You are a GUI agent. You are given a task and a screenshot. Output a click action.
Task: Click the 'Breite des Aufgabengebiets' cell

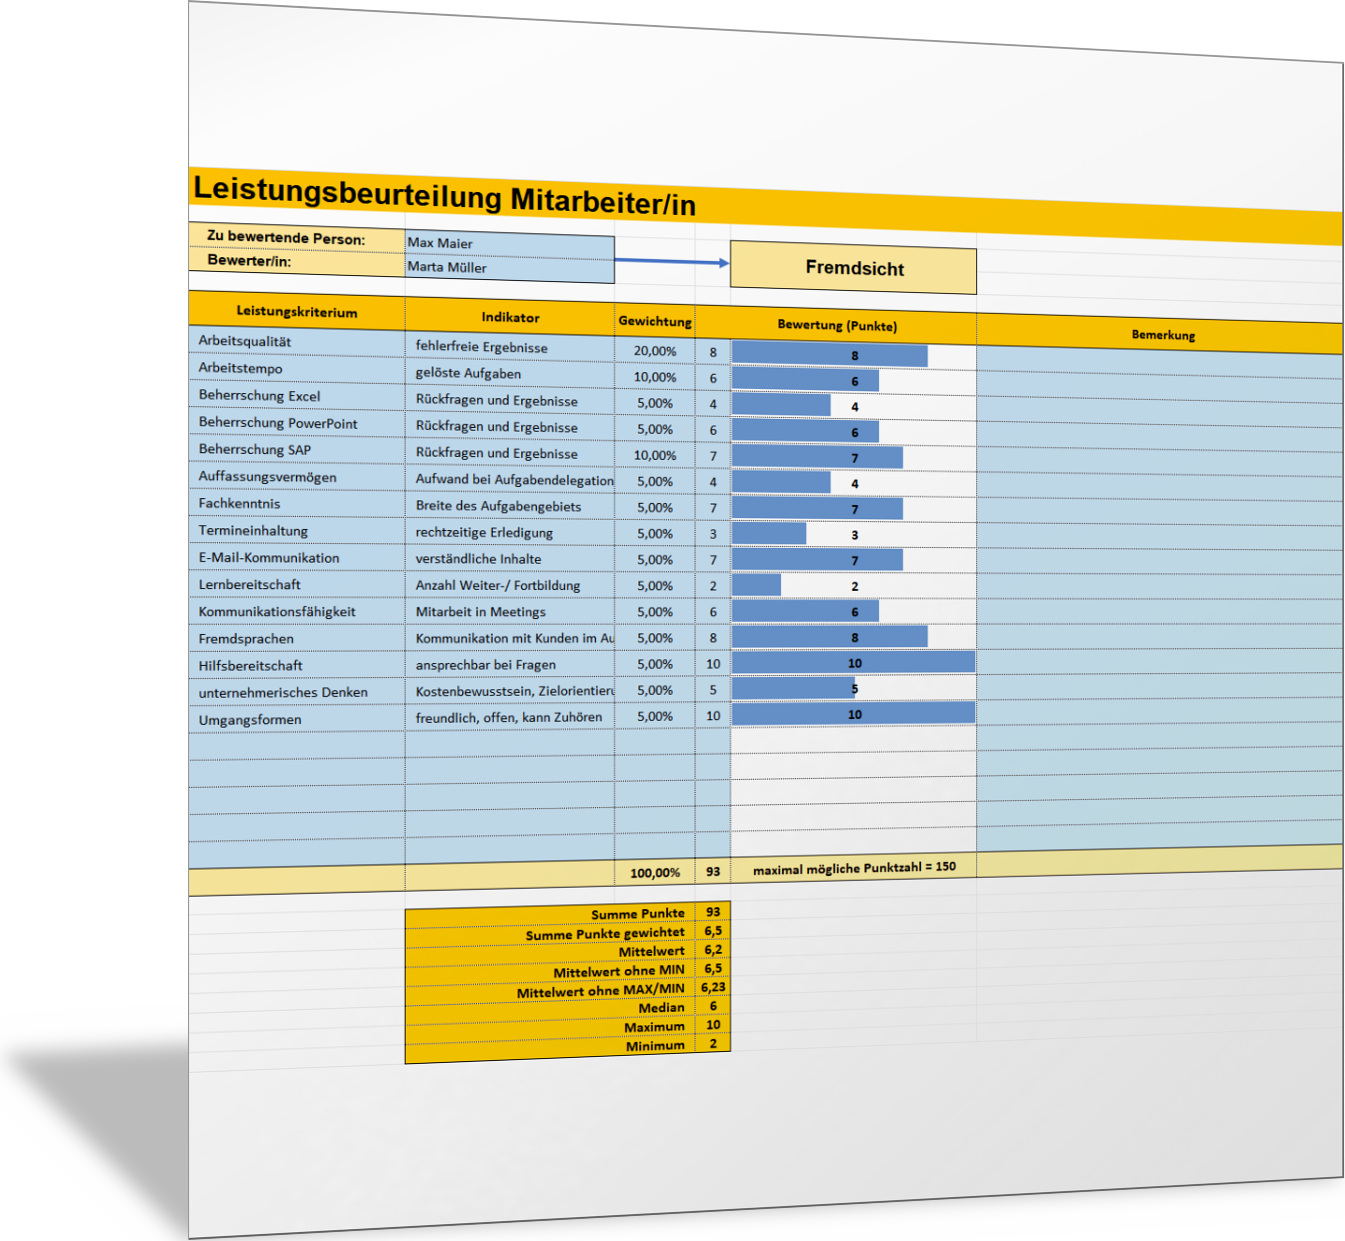click(510, 507)
